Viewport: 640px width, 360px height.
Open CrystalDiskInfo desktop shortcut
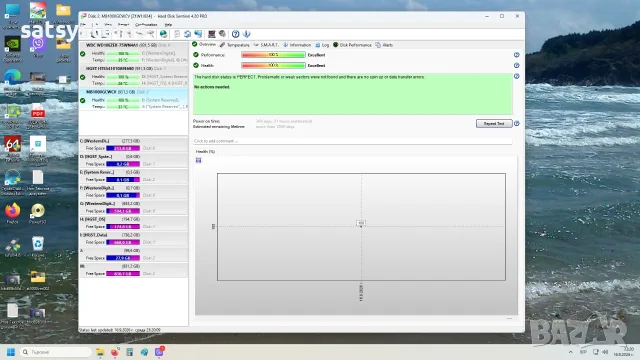pos(12,182)
